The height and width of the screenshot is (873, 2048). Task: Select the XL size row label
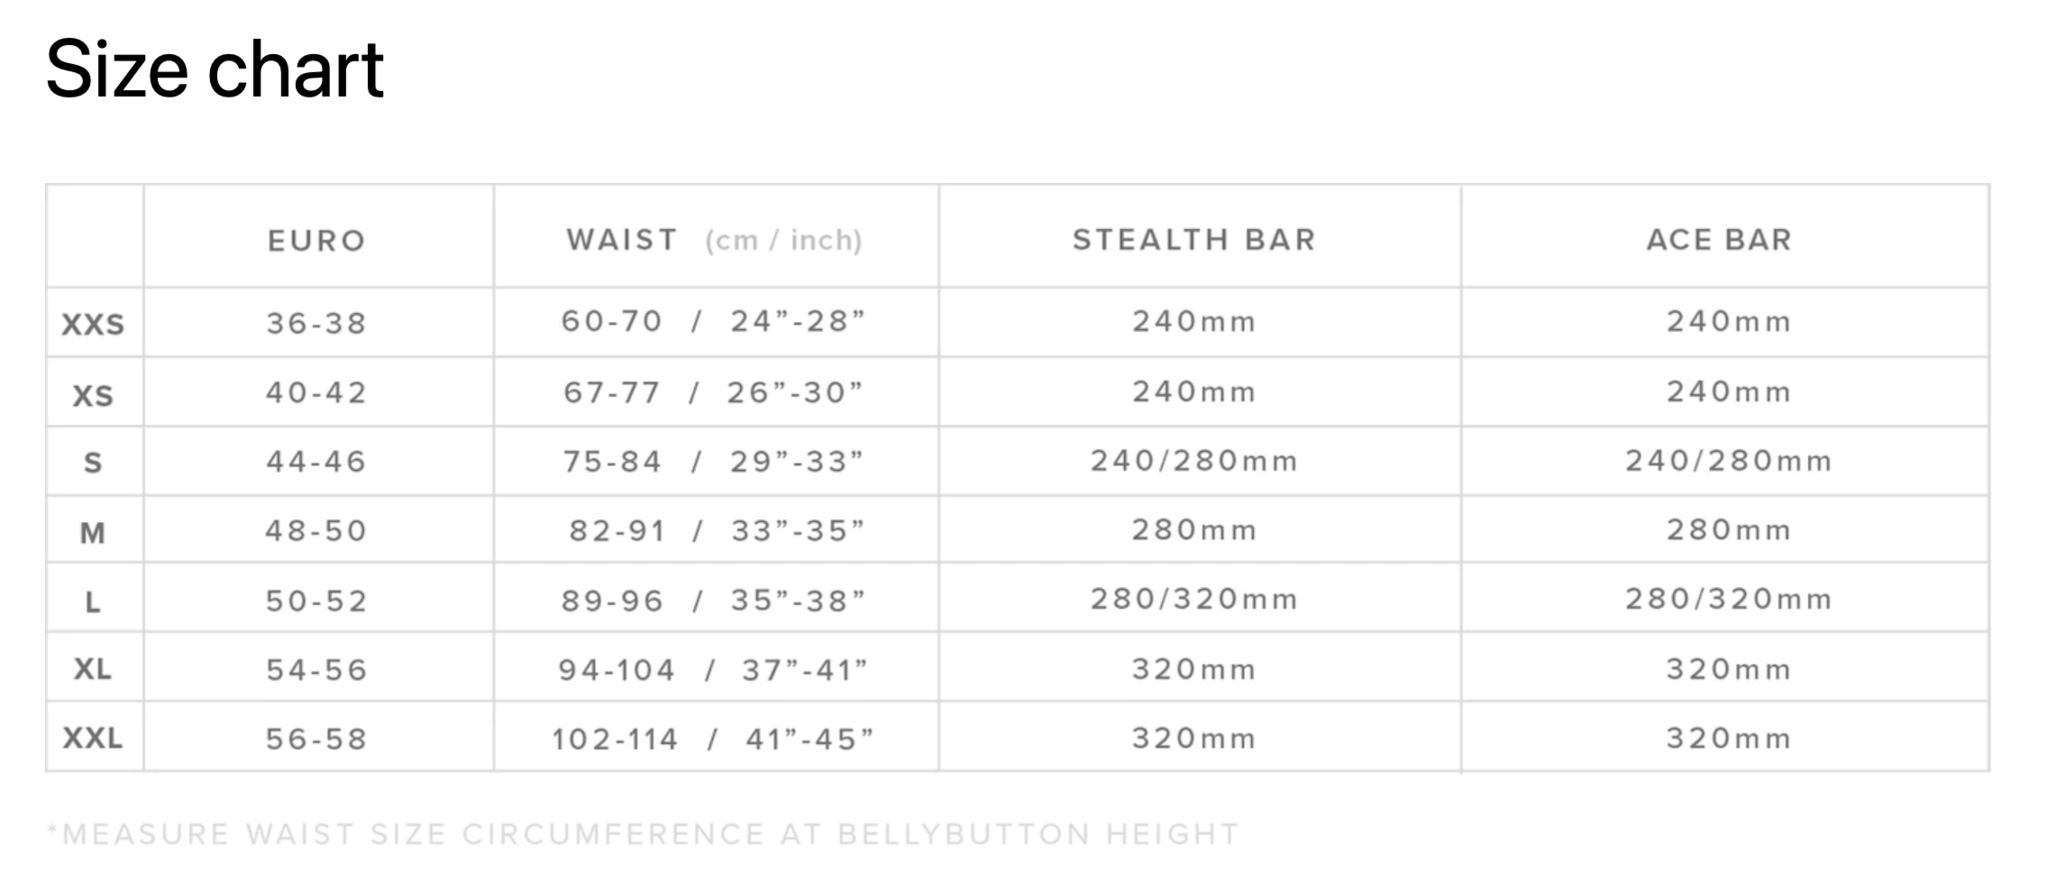(x=93, y=669)
